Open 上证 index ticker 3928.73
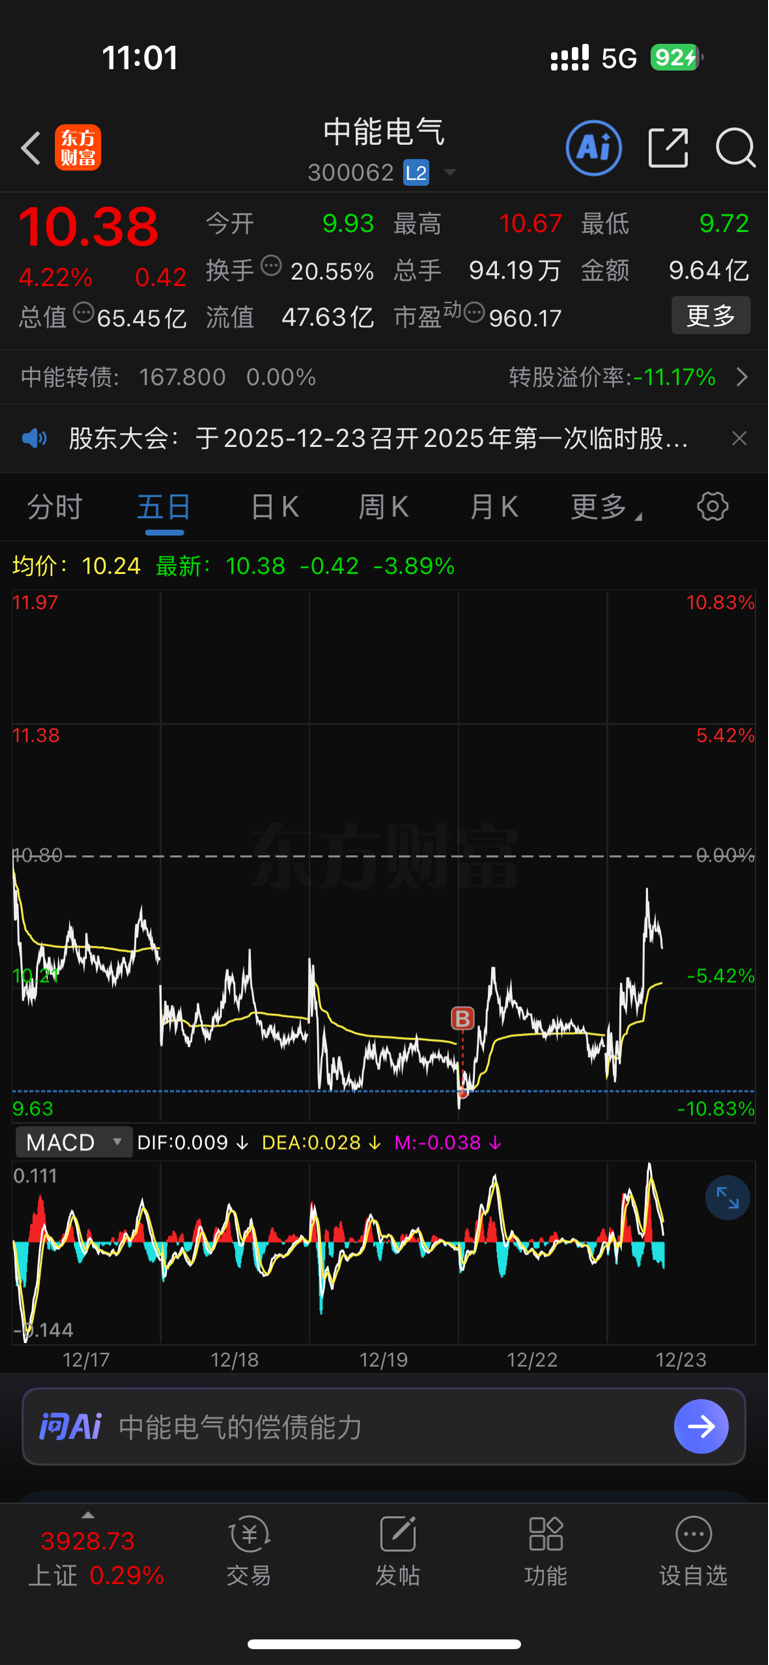 click(x=88, y=1541)
